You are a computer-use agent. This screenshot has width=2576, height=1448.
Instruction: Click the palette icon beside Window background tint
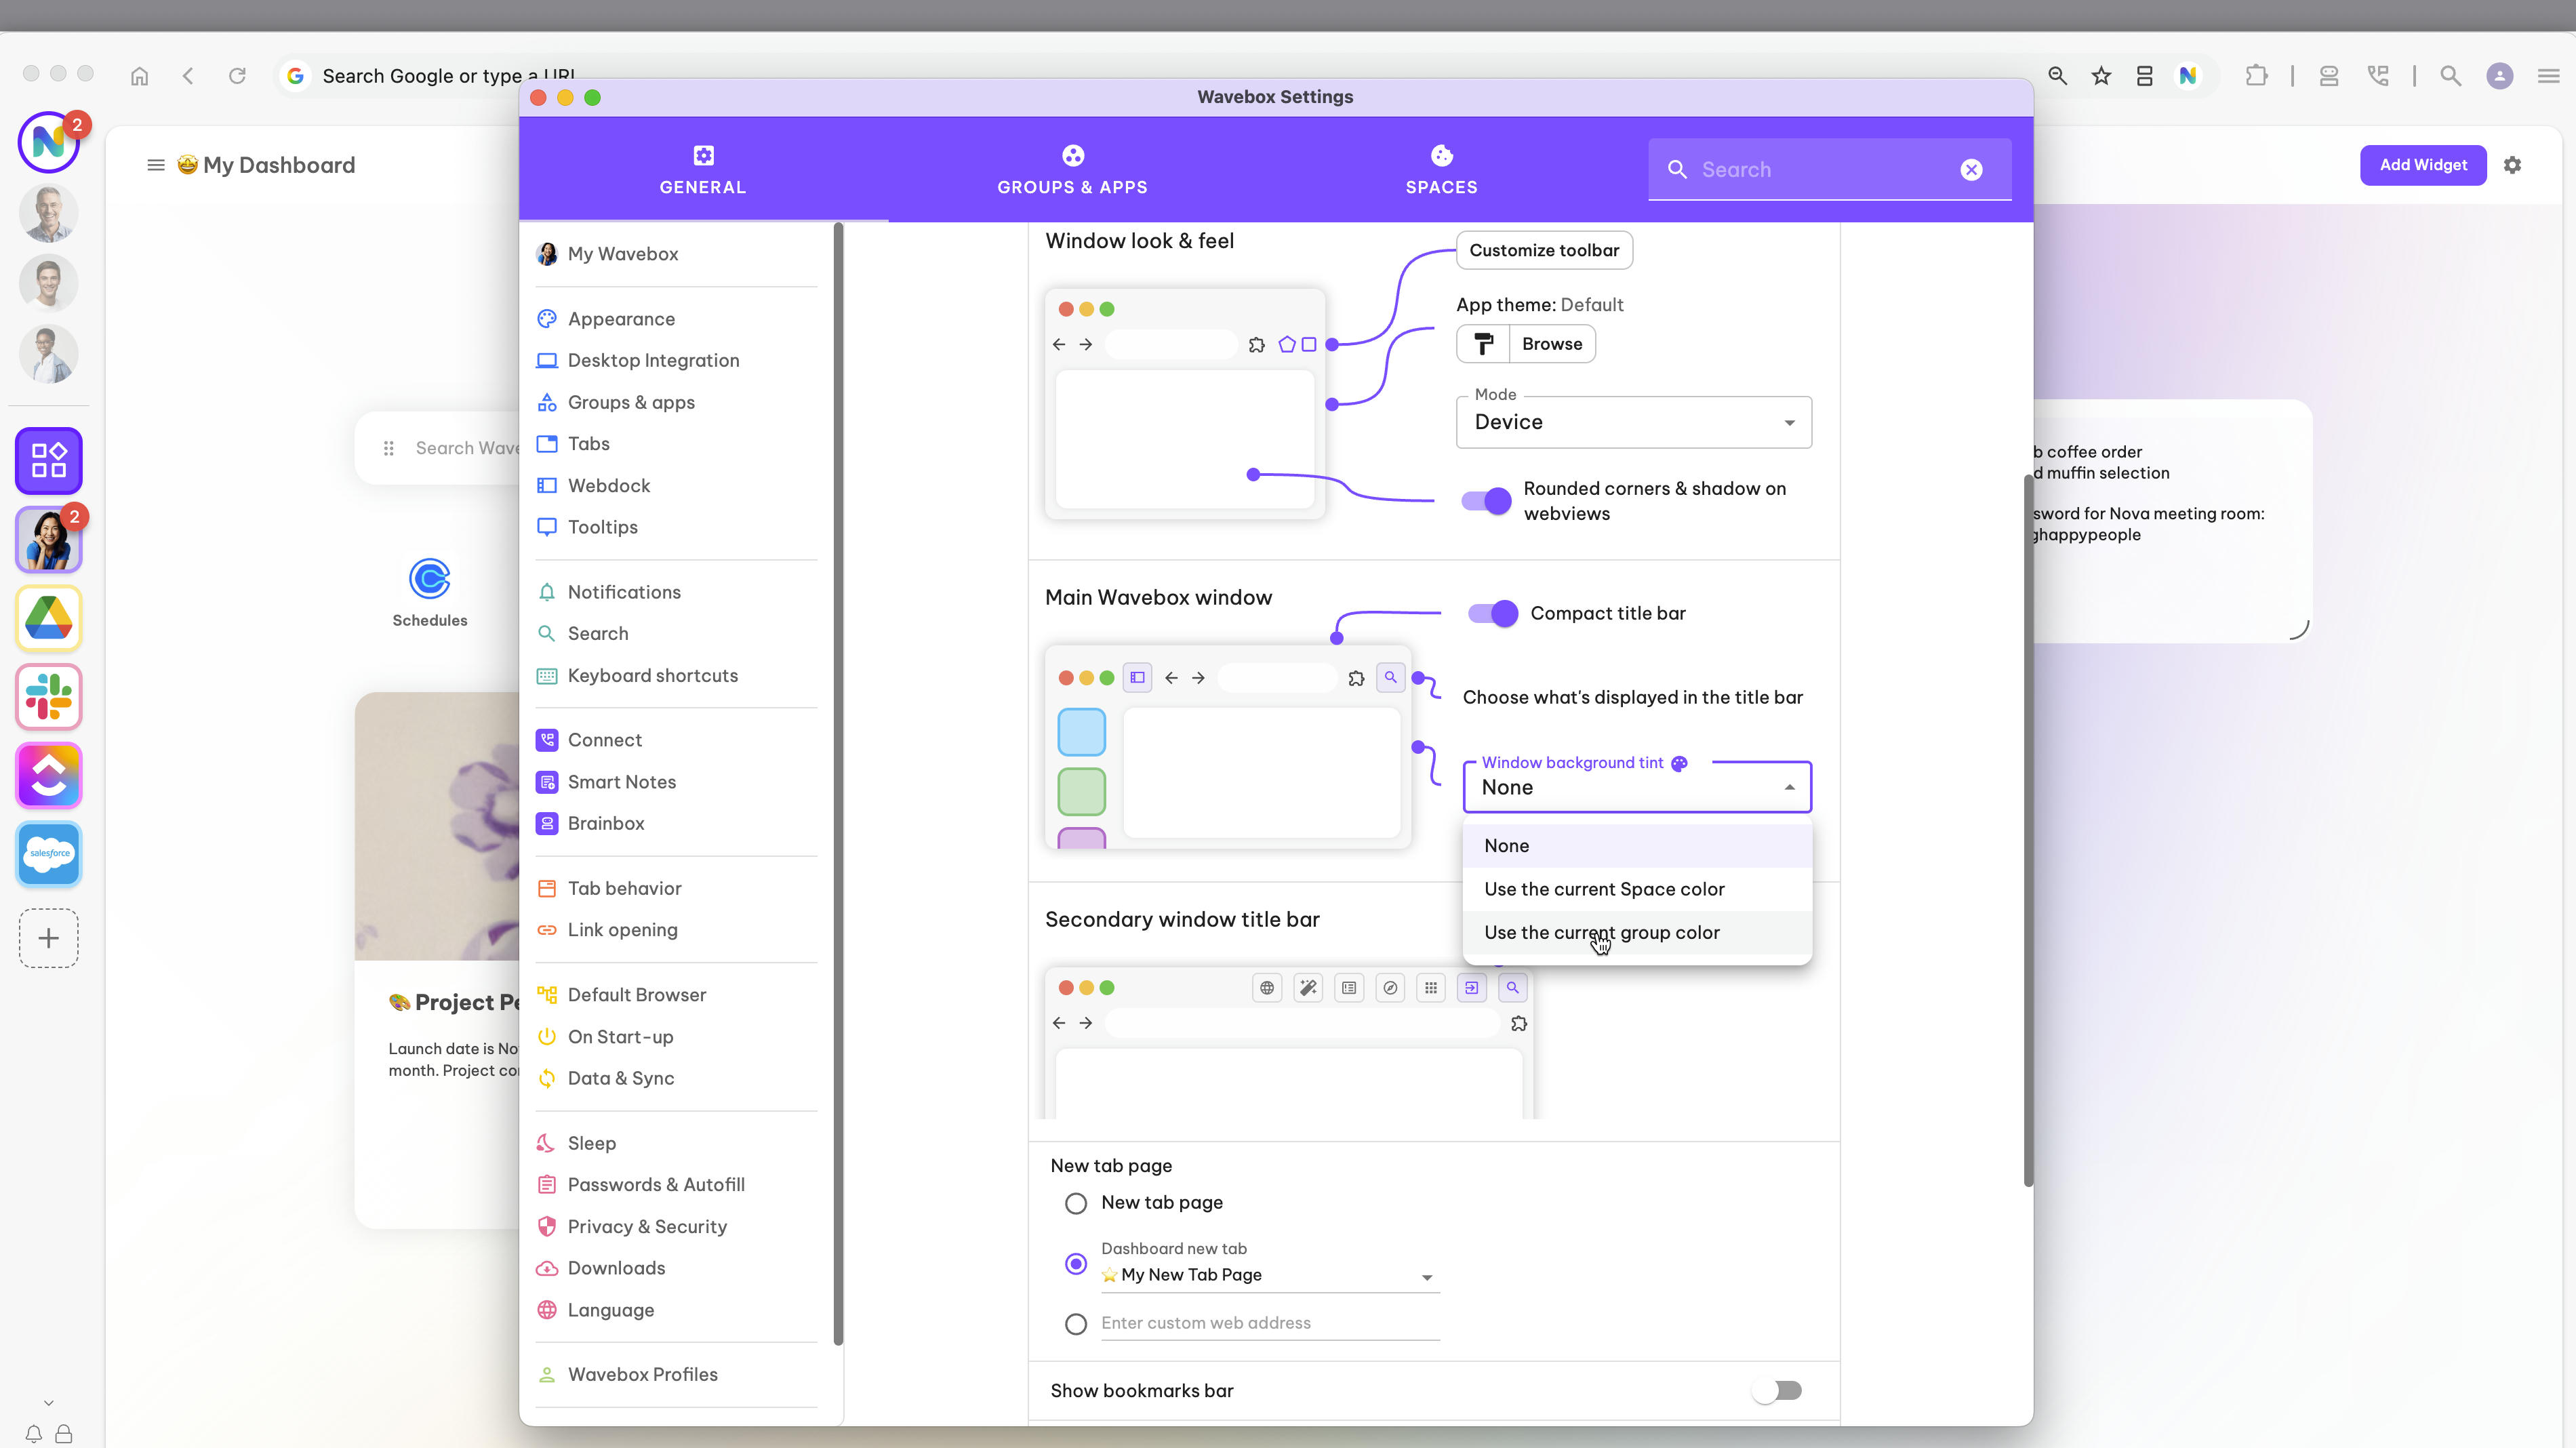tap(1680, 763)
